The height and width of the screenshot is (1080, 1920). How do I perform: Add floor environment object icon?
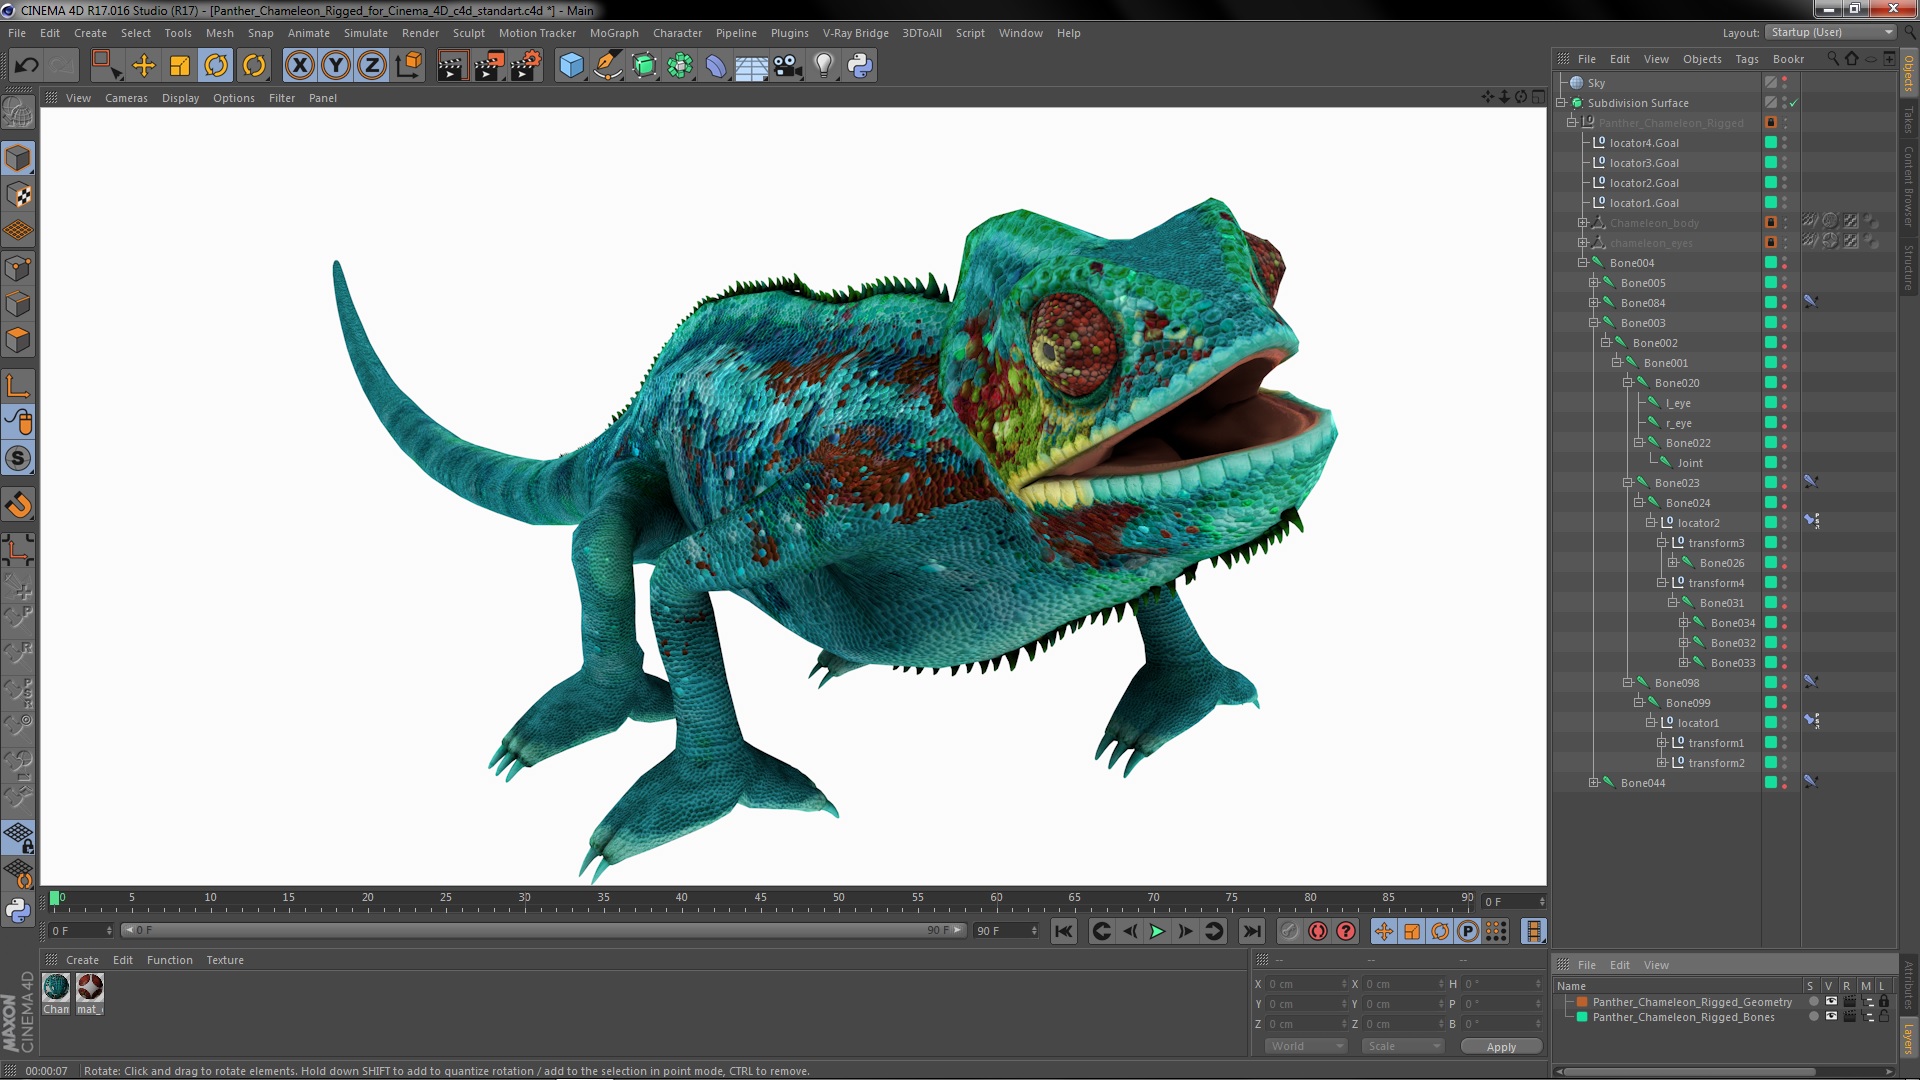[751, 66]
